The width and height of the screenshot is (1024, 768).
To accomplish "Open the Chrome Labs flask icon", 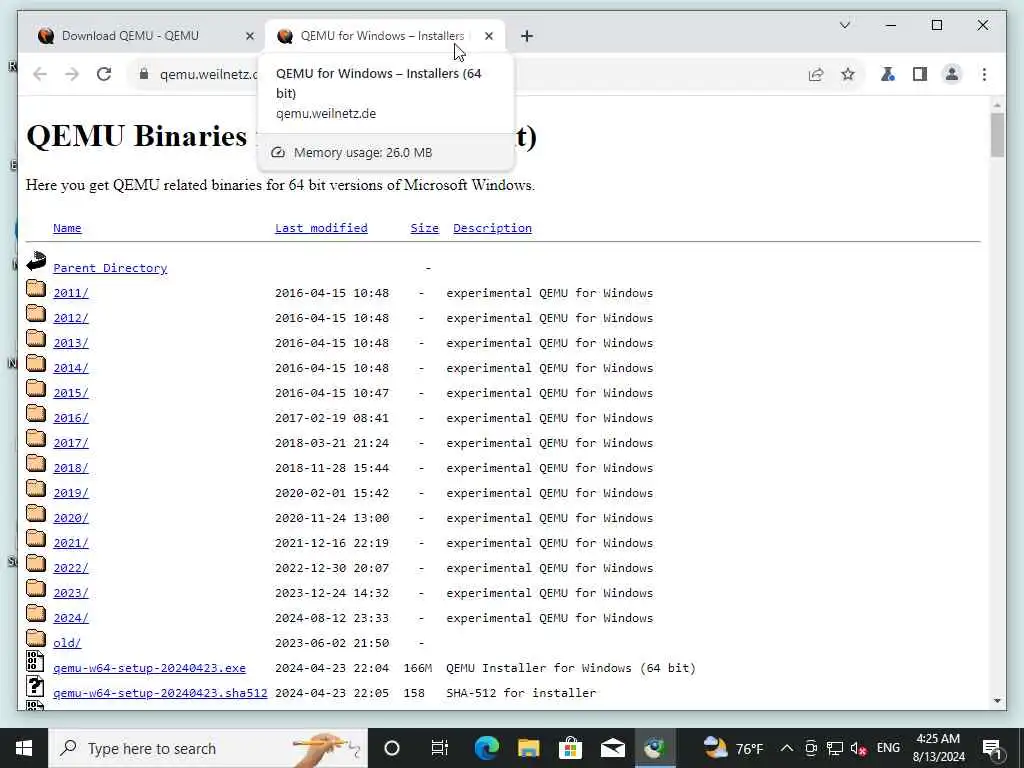I will (888, 74).
